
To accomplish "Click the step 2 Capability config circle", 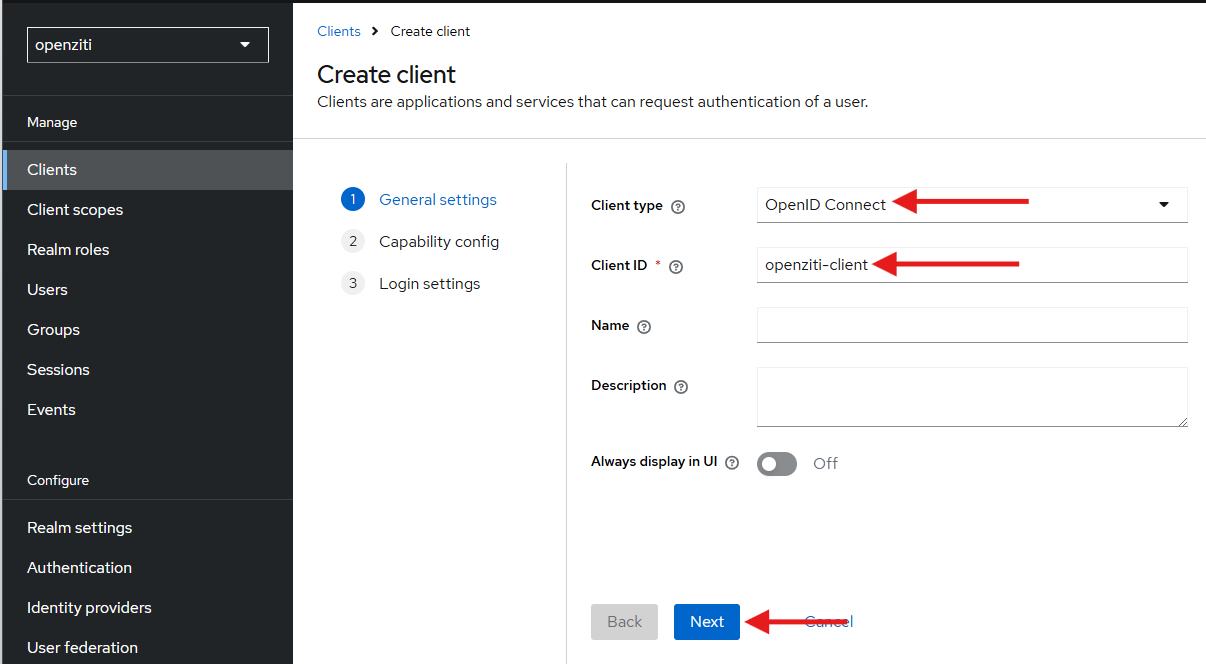I will click(x=353, y=241).
